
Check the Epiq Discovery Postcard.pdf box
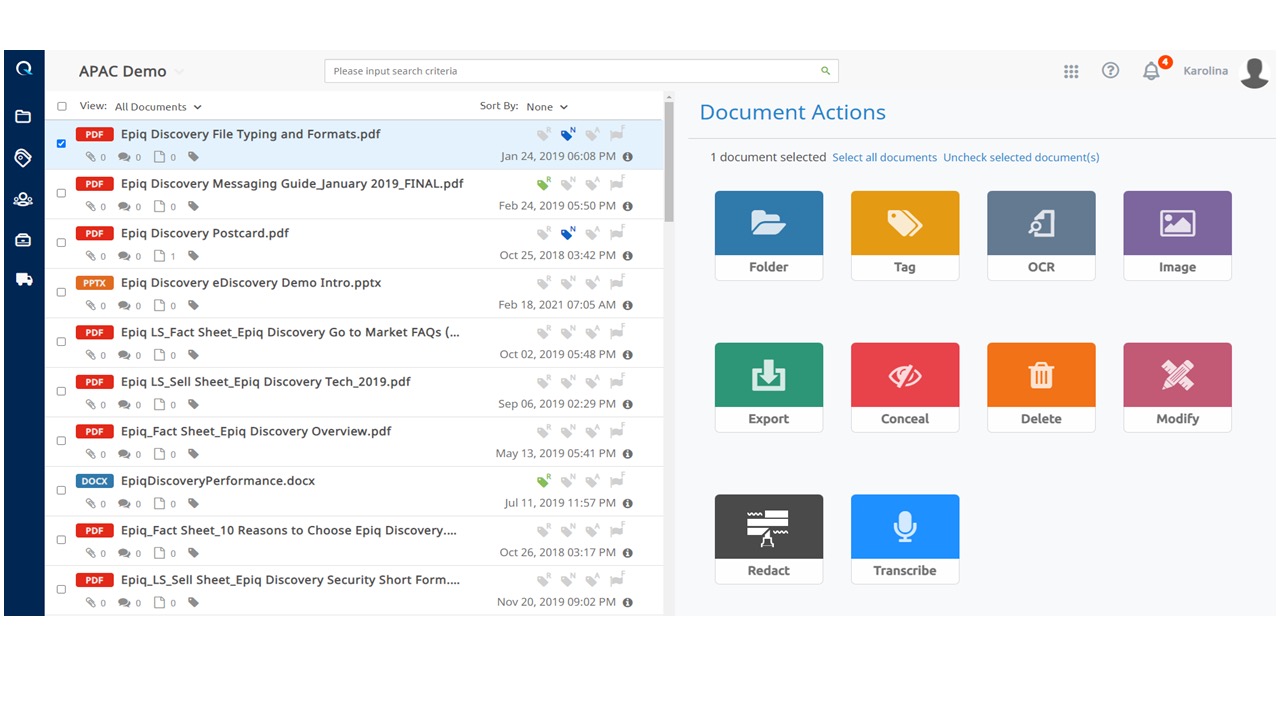(61, 243)
